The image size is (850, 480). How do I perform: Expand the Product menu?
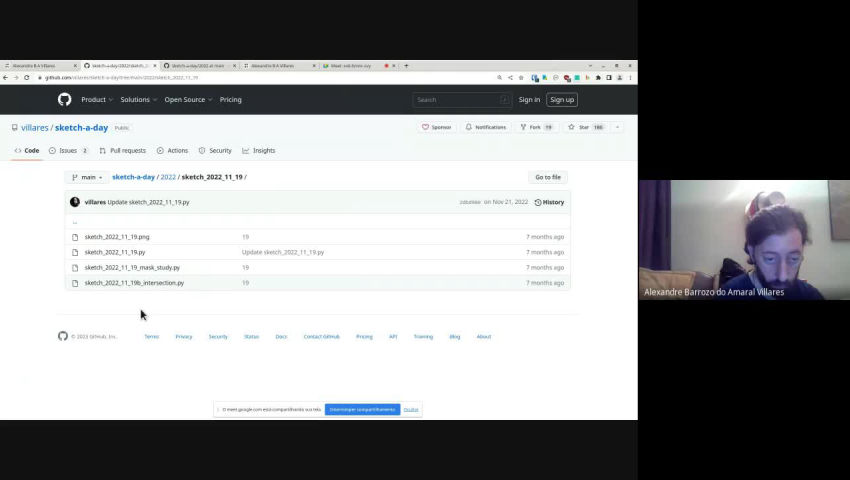97,100
